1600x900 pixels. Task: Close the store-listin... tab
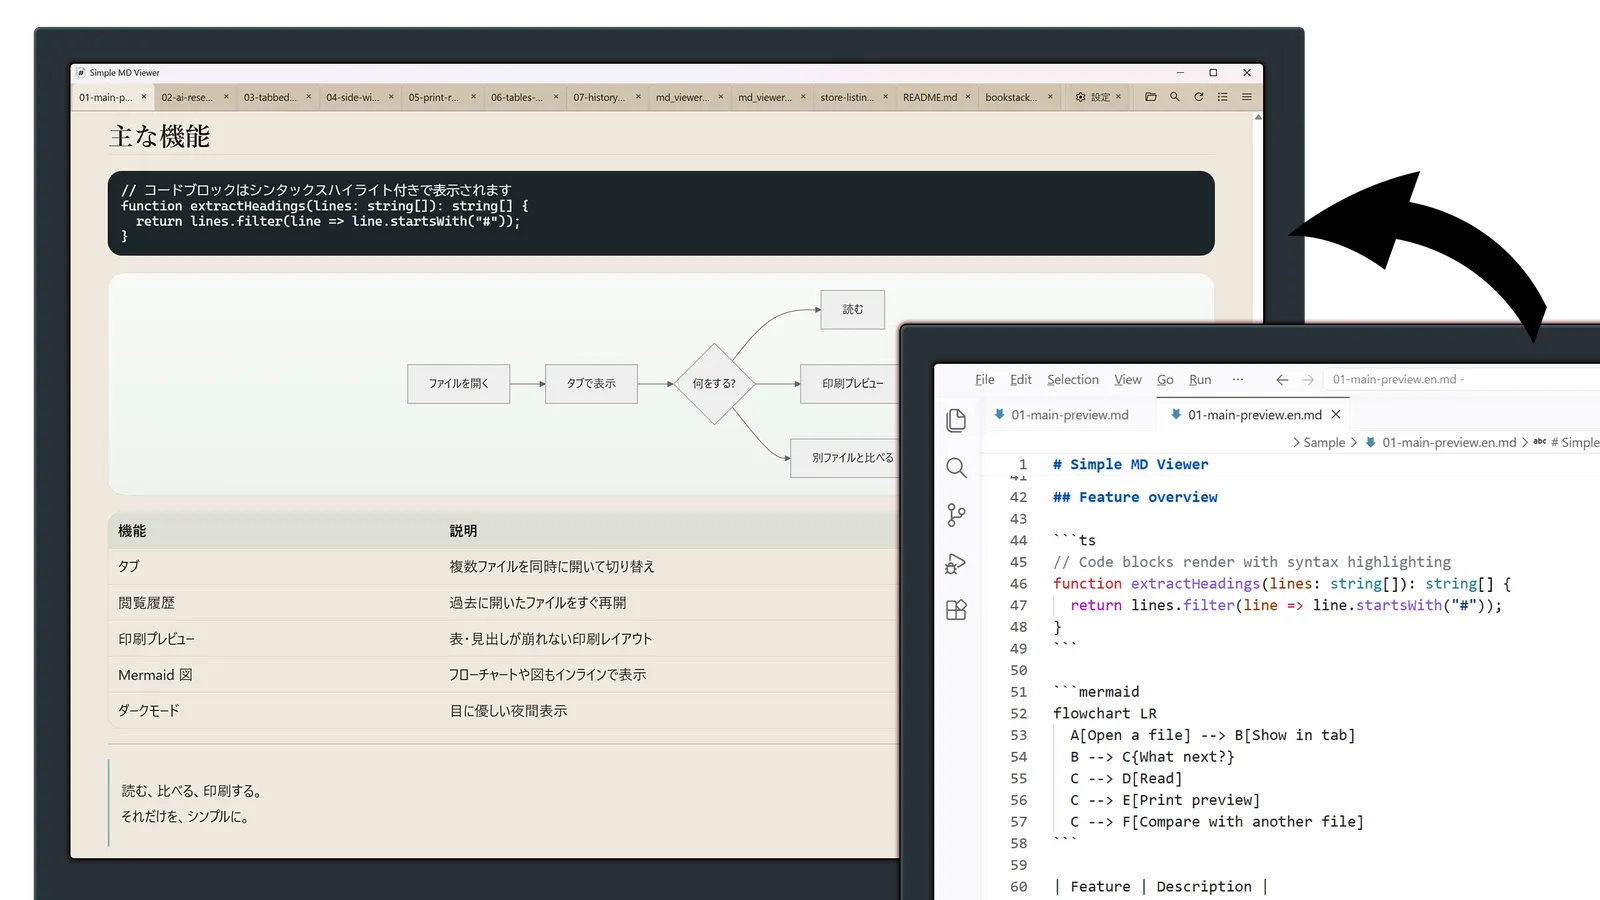(x=886, y=97)
